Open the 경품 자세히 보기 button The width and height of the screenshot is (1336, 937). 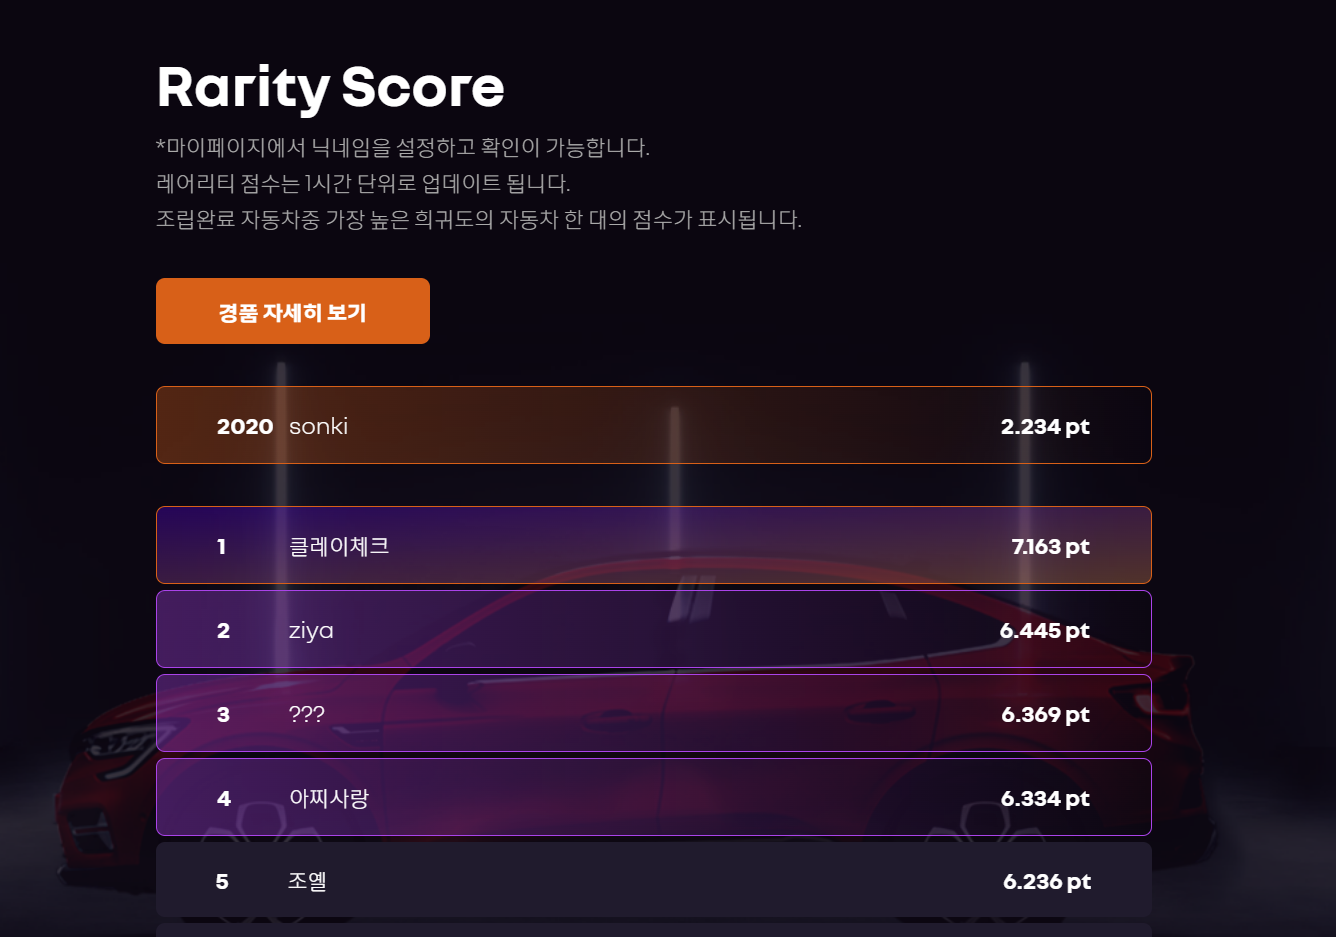tap(293, 311)
